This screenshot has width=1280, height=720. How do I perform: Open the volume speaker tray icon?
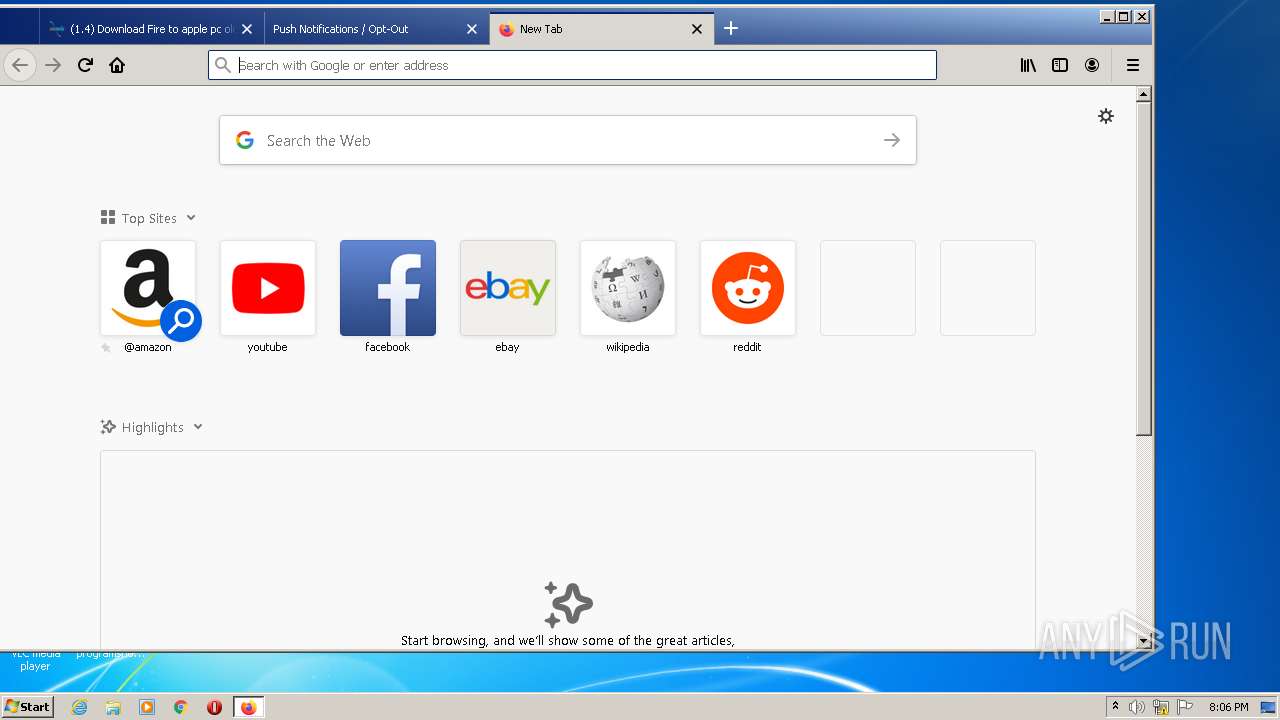(x=1137, y=707)
